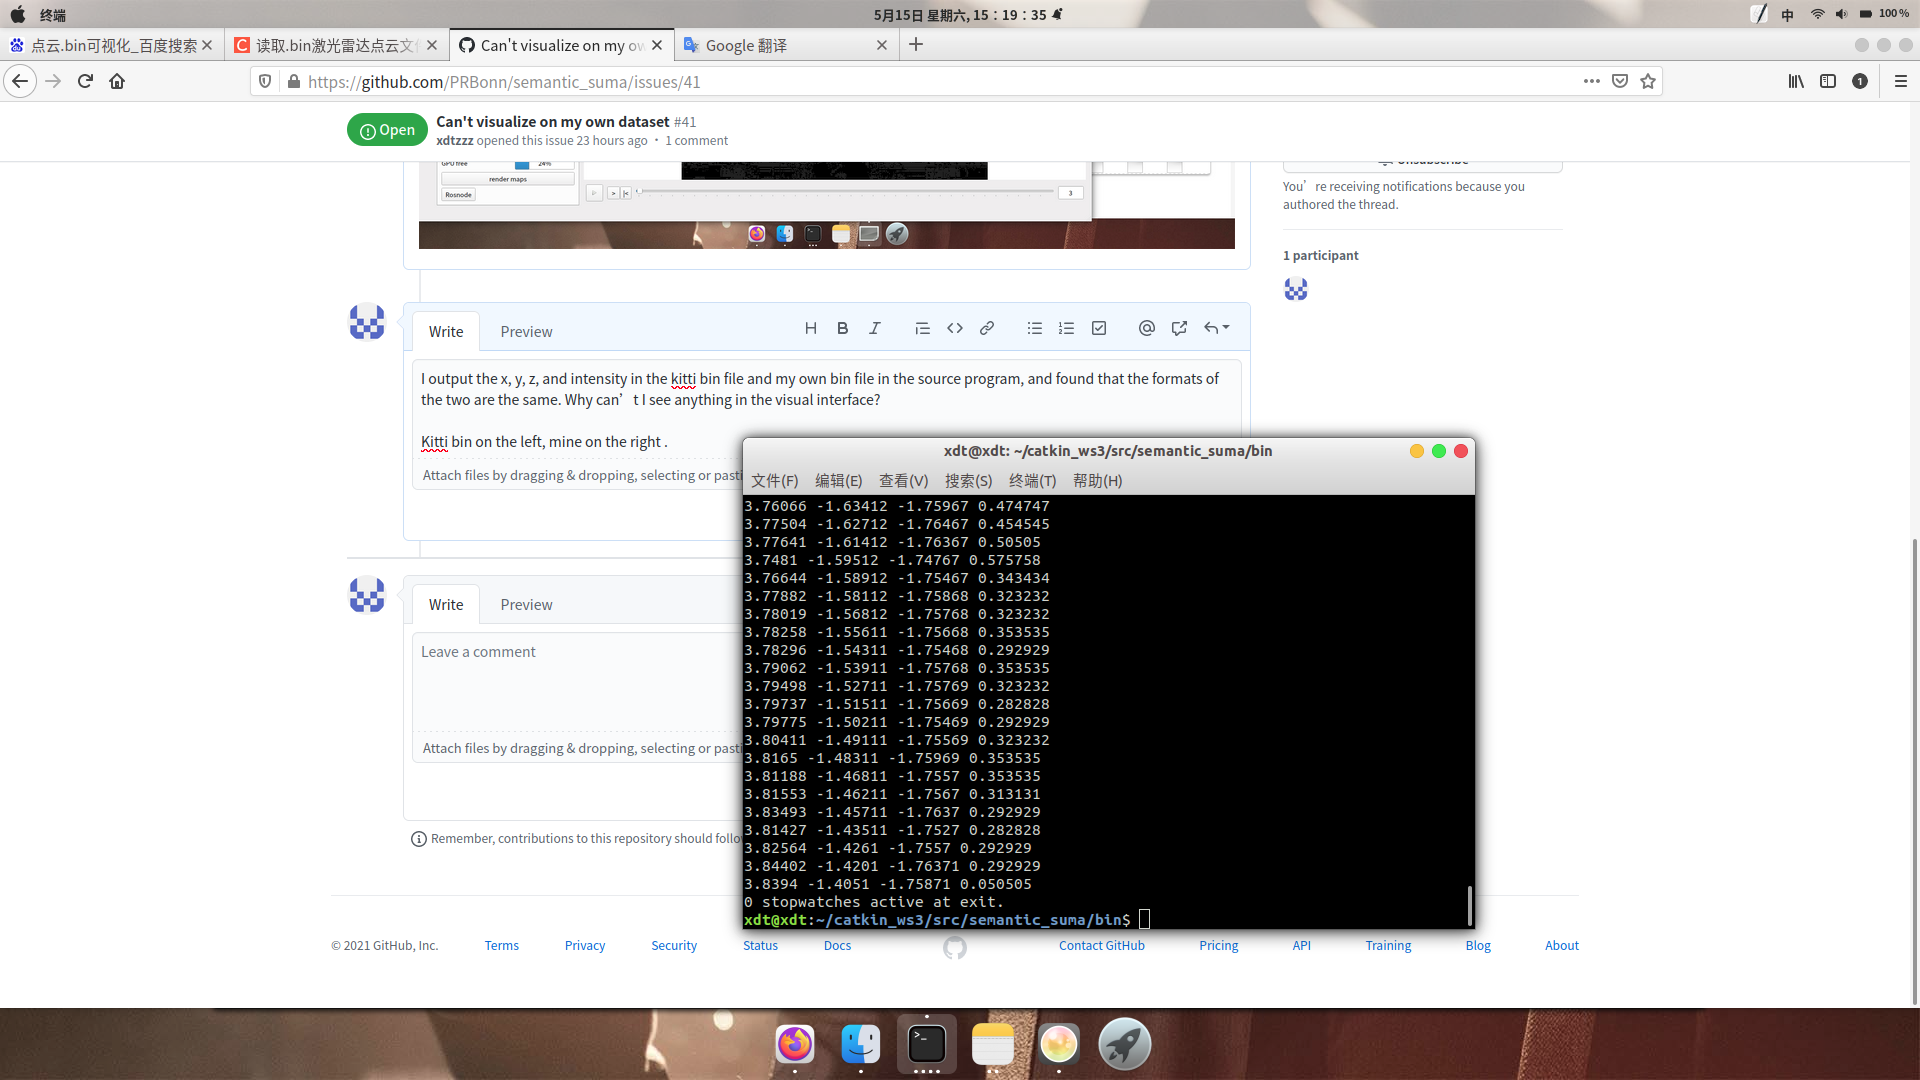Launch Firefox from the dock

[795, 1044]
